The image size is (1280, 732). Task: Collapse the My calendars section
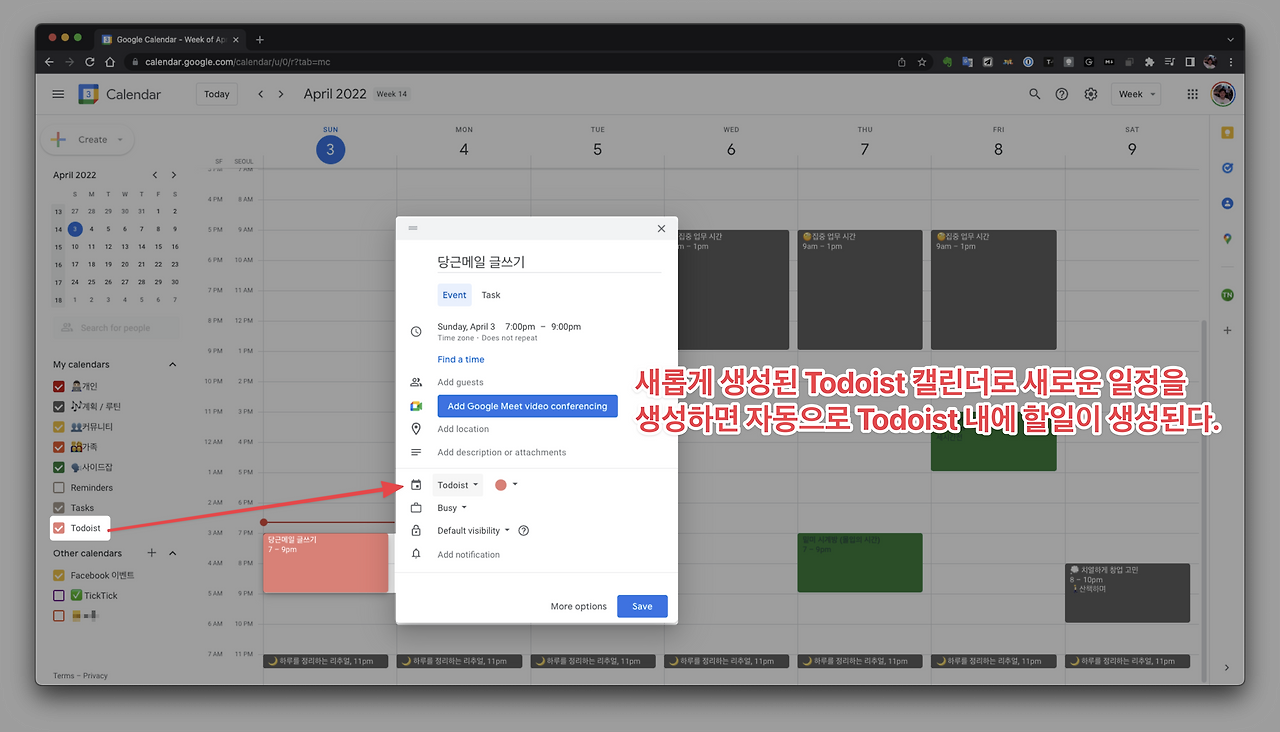point(172,365)
